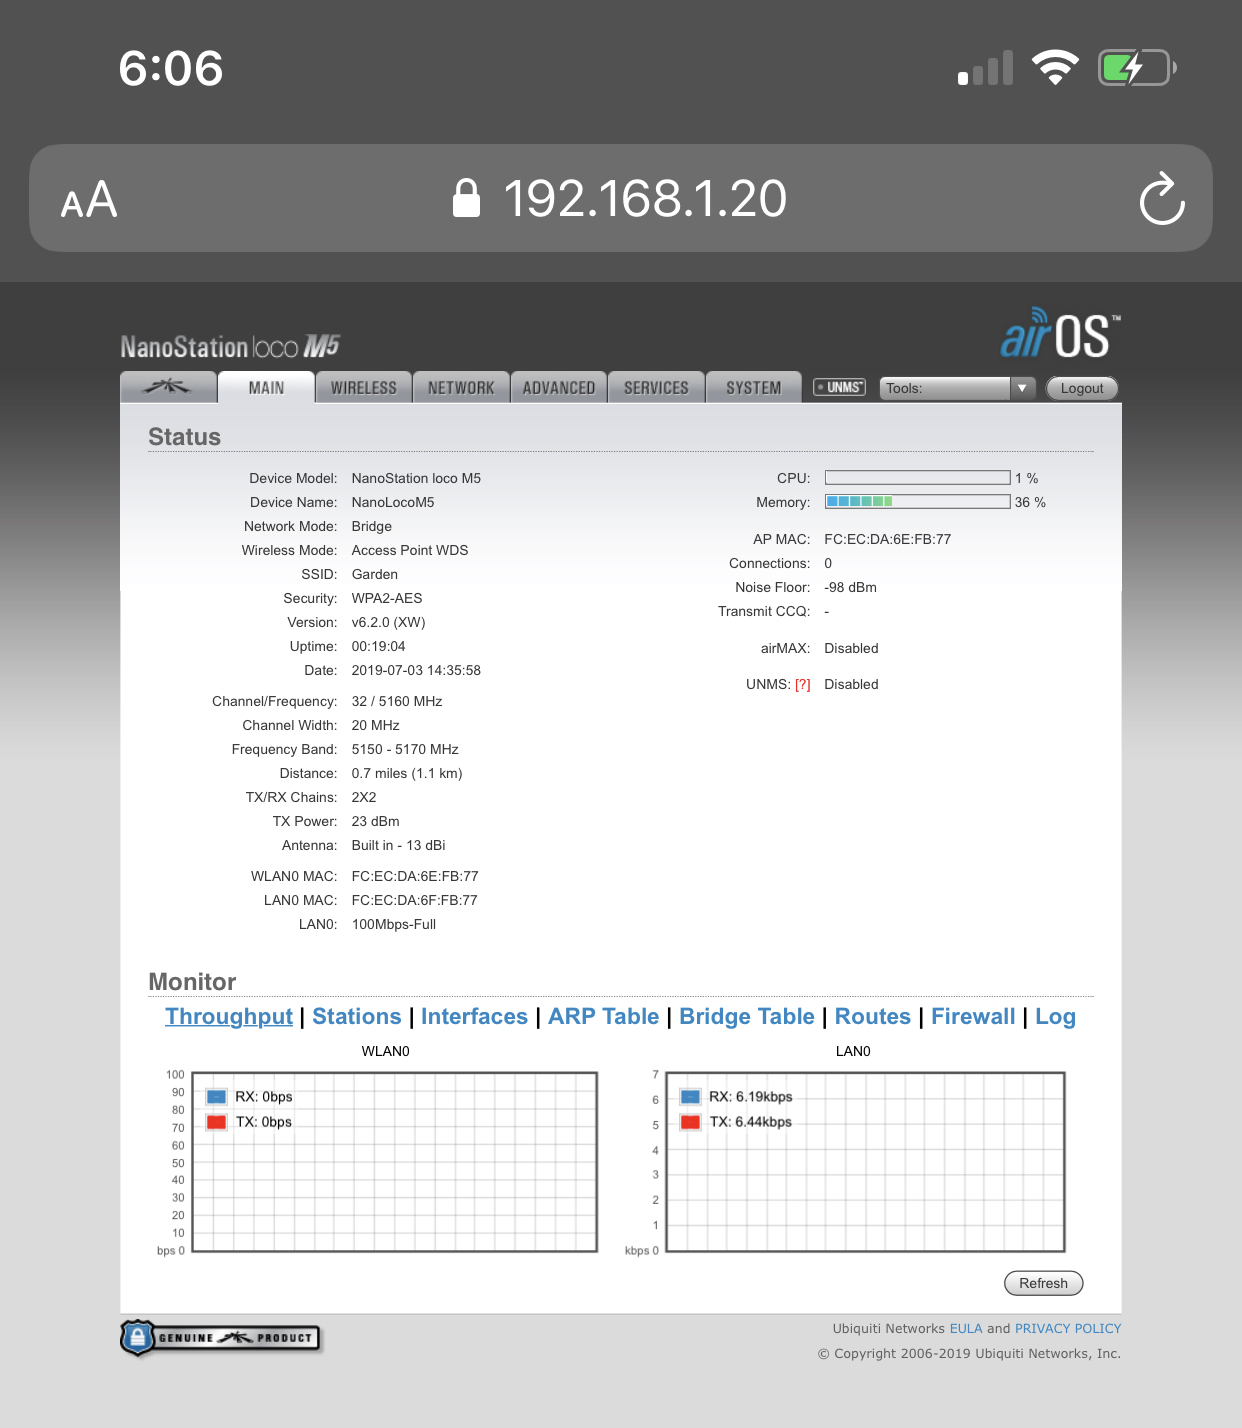Screen dimensions: 1242x1428
Task: Click the Genuine Product badge
Action: pos(220,1338)
